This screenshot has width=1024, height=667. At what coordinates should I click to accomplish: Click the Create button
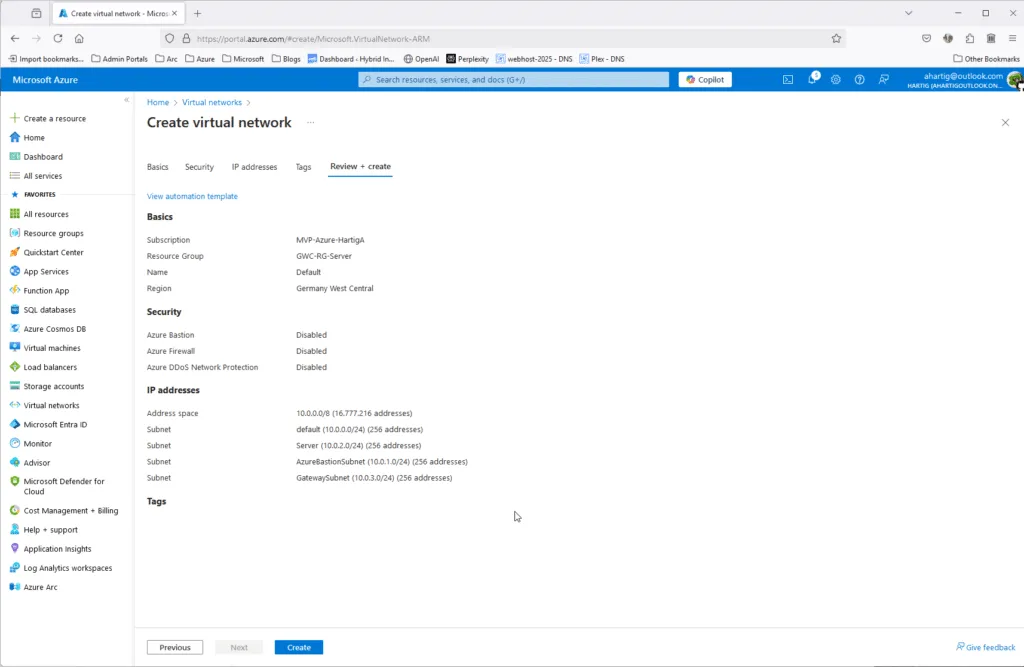tap(298, 647)
